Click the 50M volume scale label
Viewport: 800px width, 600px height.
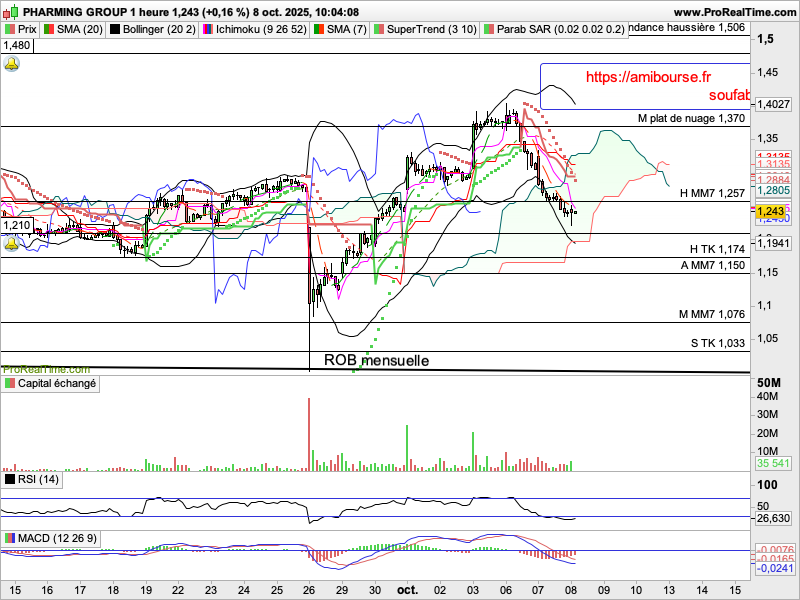(x=769, y=383)
